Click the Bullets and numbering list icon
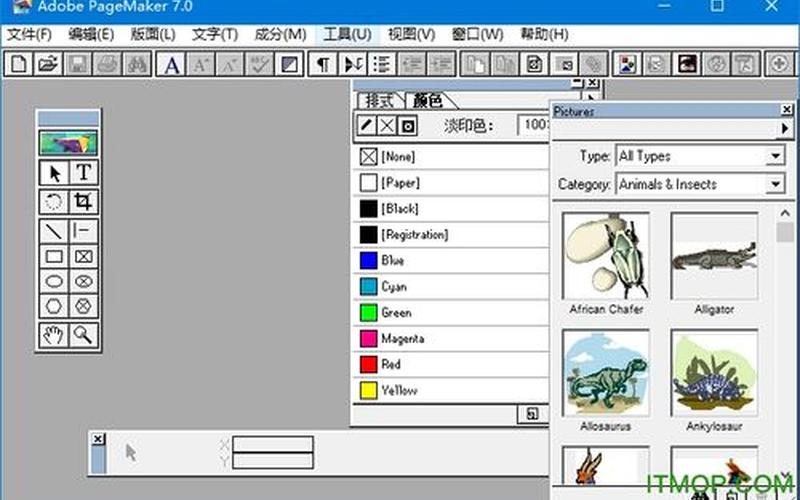Image resolution: width=800 pixels, height=500 pixels. point(382,64)
